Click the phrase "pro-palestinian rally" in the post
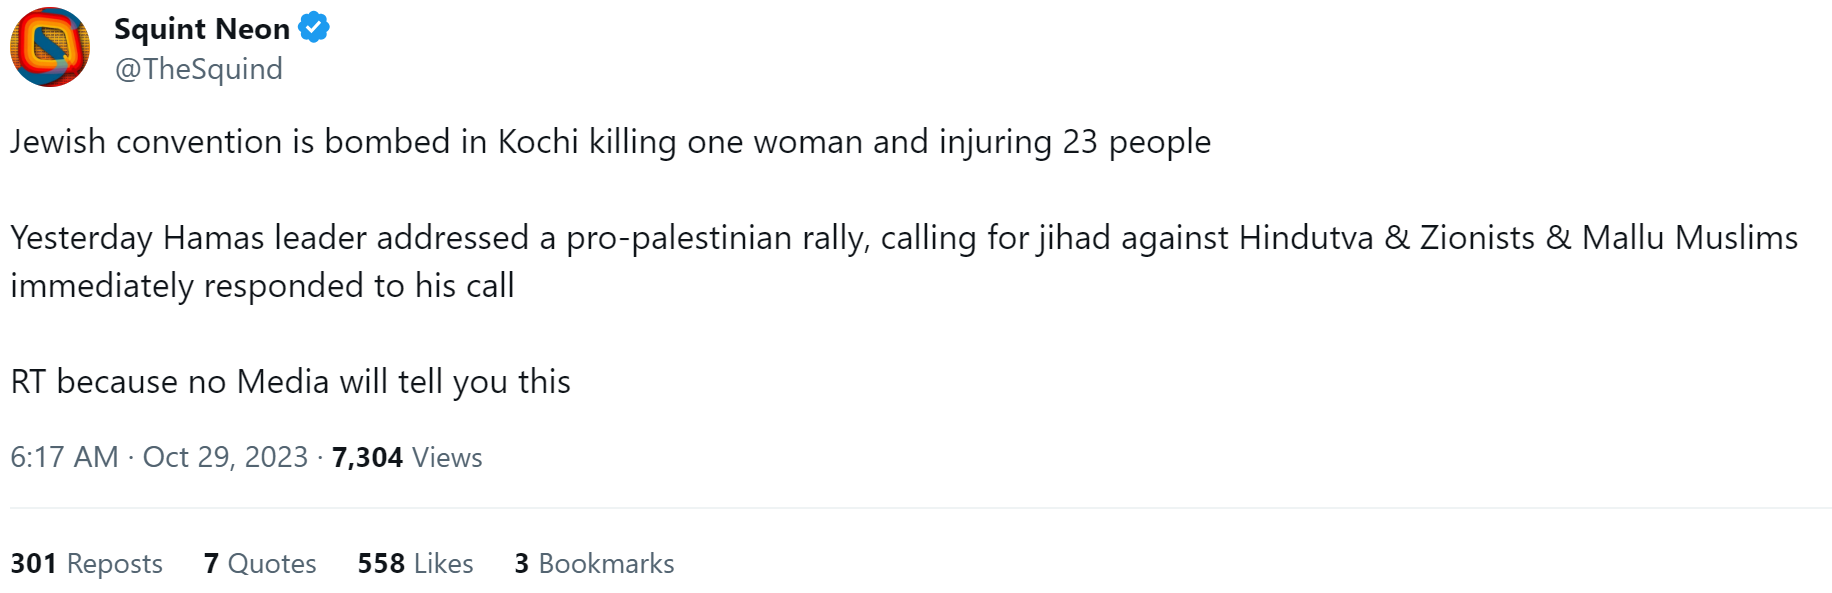This screenshot has height=593, width=1832. pyautogui.click(x=716, y=239)
